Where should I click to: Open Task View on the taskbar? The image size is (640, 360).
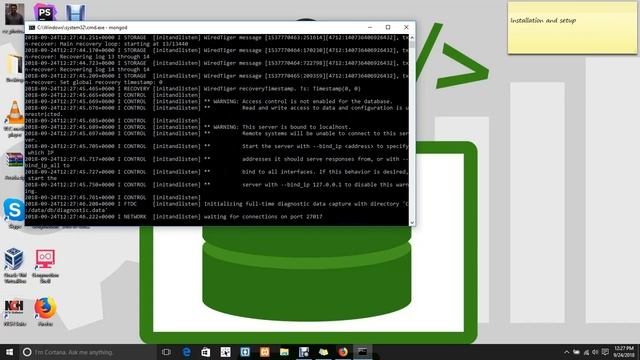(x=166, y=352)
